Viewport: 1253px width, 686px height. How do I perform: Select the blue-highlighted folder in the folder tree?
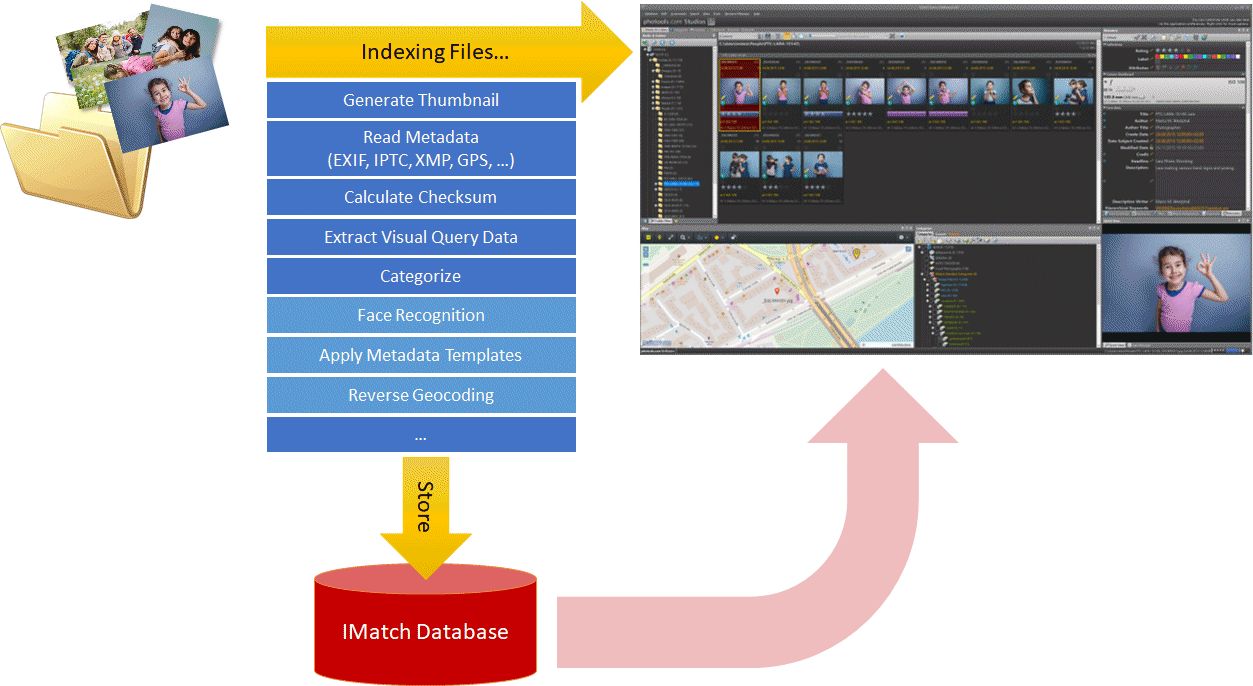point(681,183)
